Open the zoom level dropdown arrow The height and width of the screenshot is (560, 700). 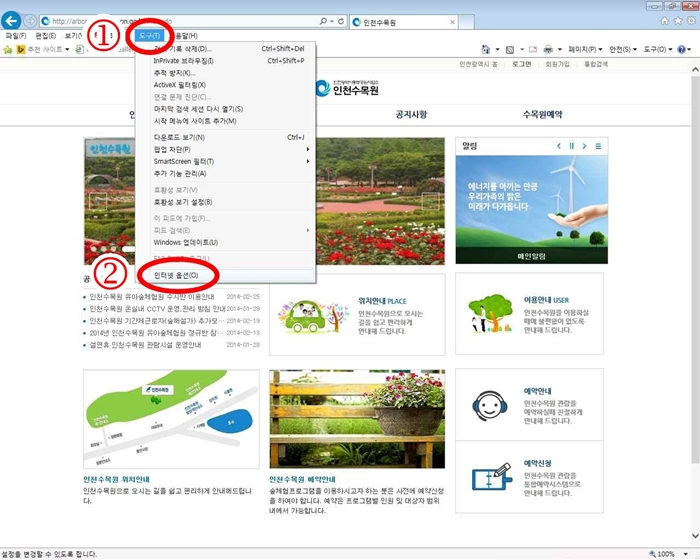[x=685, y=554]
